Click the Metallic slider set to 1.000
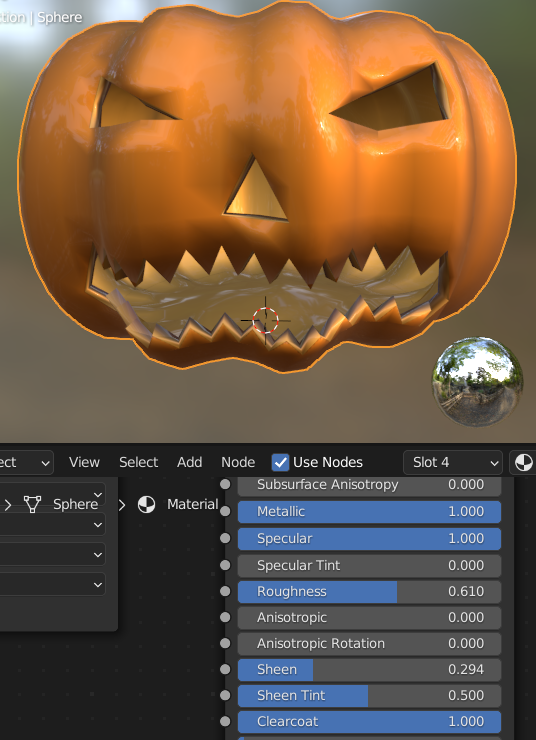The height and width of the screenshot is (740, 536). click(369, 512)
